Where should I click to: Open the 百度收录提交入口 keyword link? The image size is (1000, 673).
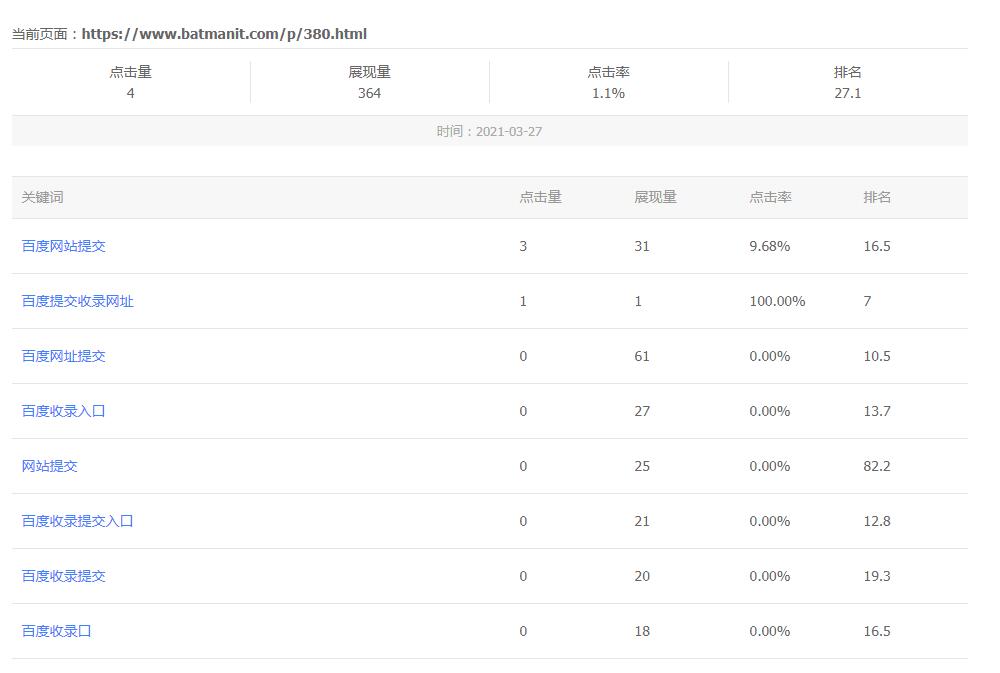pos(78,521)
